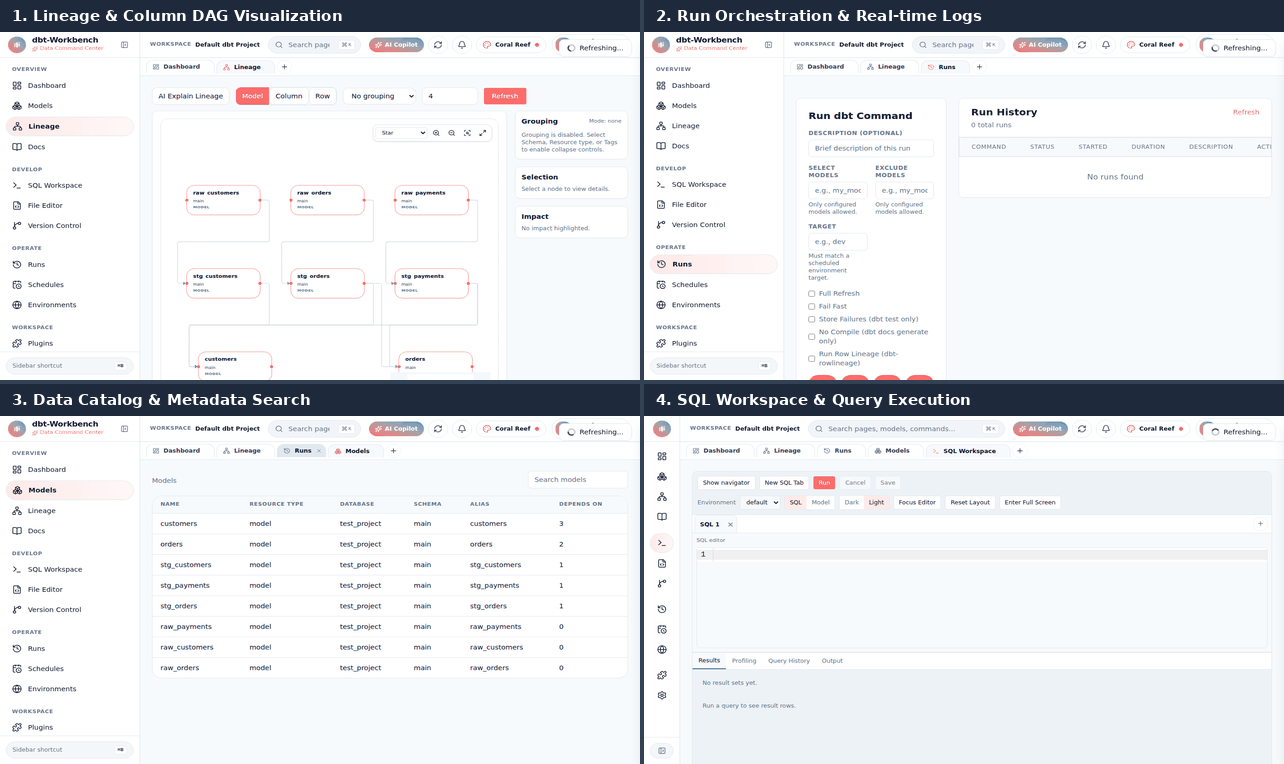The width and height of the screenshot is (1284, 764).
Task: Select the stg orders node in lineage graph
Action: coord(328,283)
